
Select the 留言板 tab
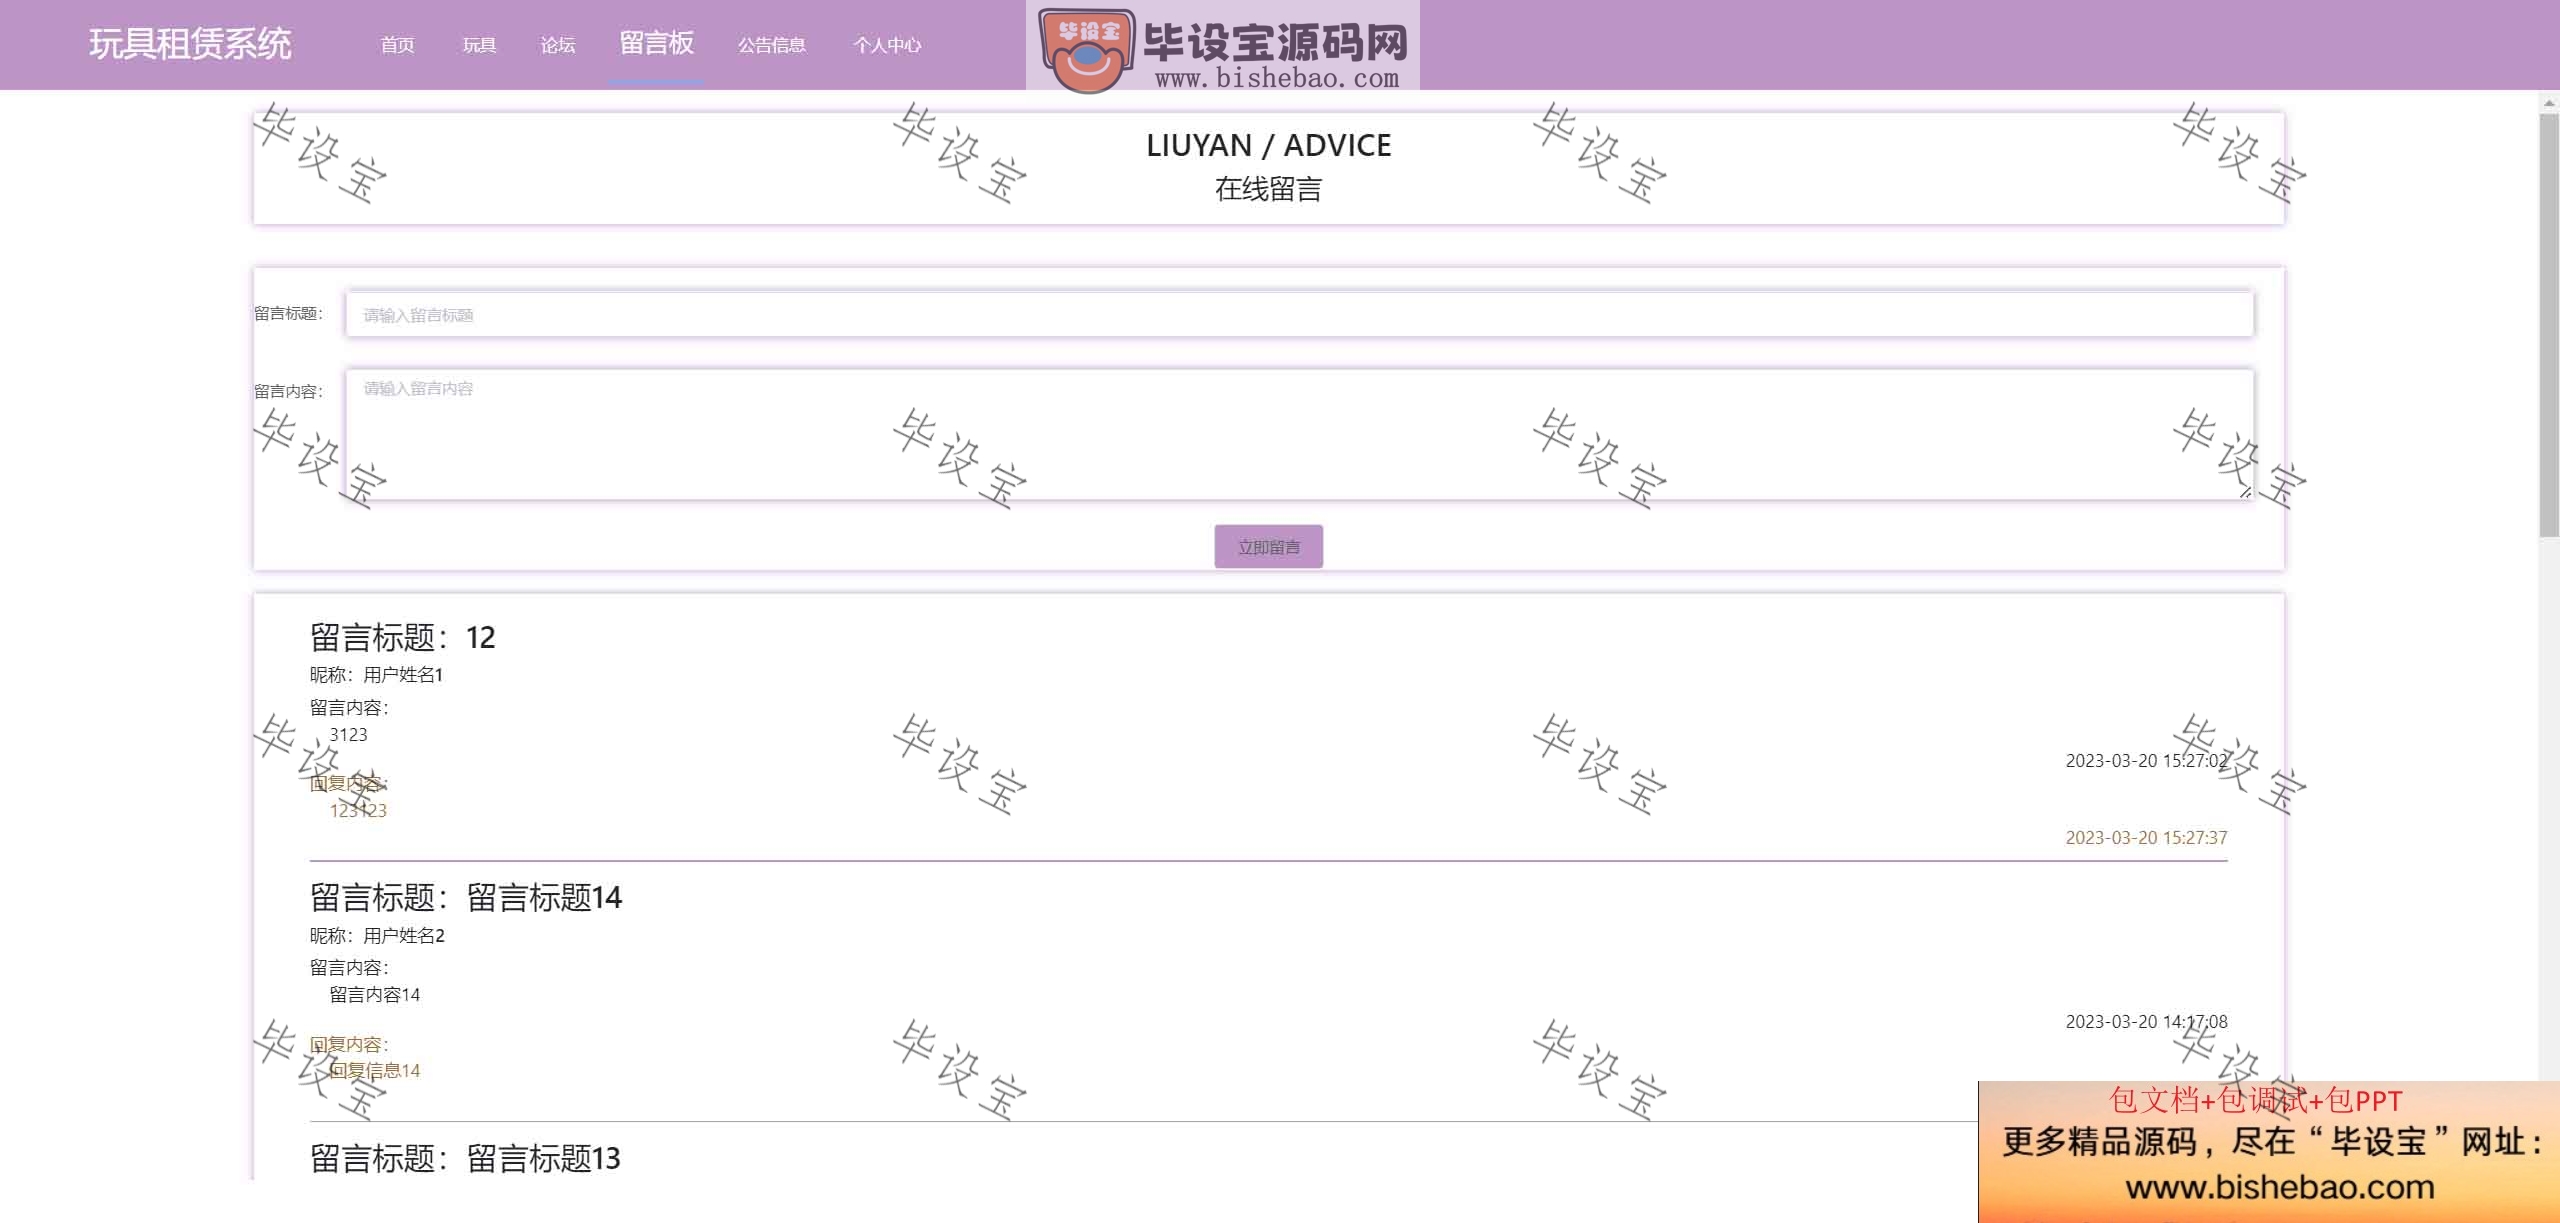[656, 43]
